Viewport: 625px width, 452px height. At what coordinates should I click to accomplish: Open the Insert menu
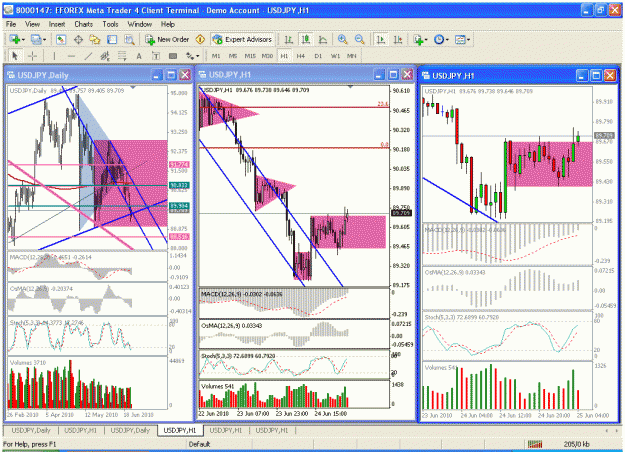coord(57,24)
